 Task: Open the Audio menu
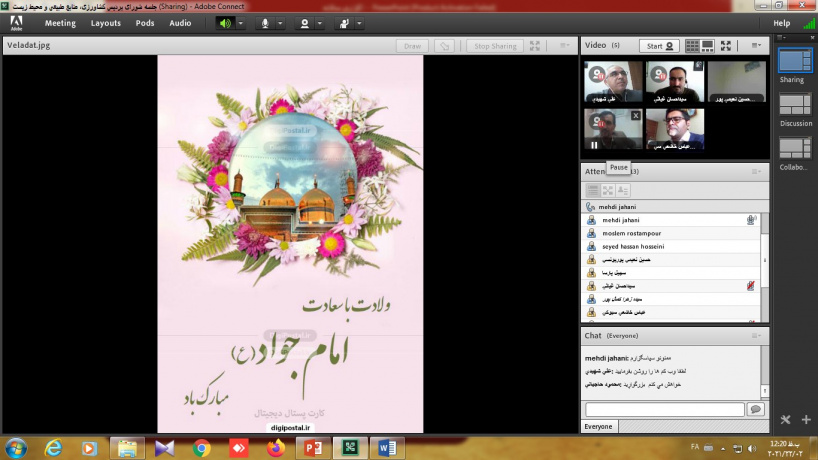coord(180,23)
